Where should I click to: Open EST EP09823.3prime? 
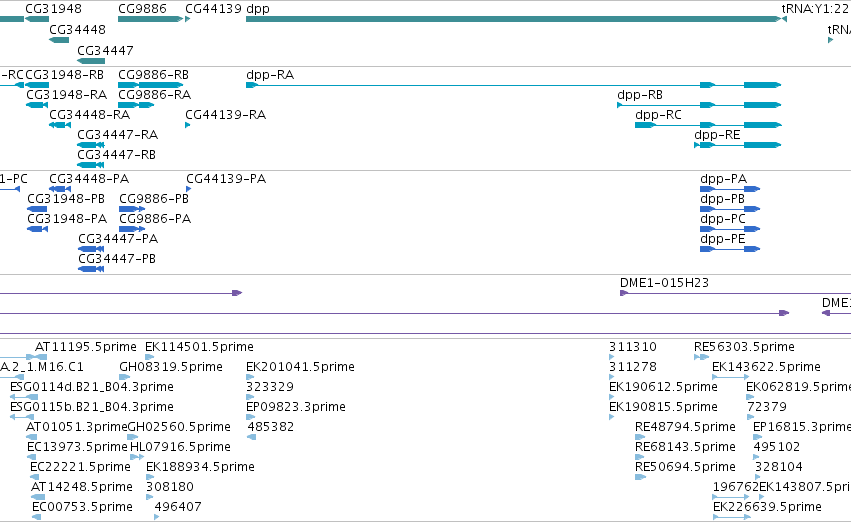pos(250,418)
